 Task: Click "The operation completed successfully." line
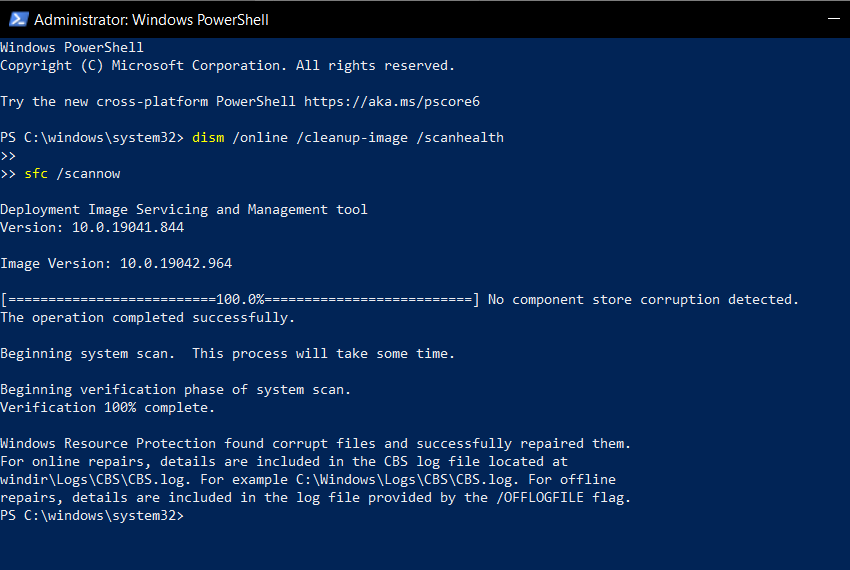[x=147, y=317]
